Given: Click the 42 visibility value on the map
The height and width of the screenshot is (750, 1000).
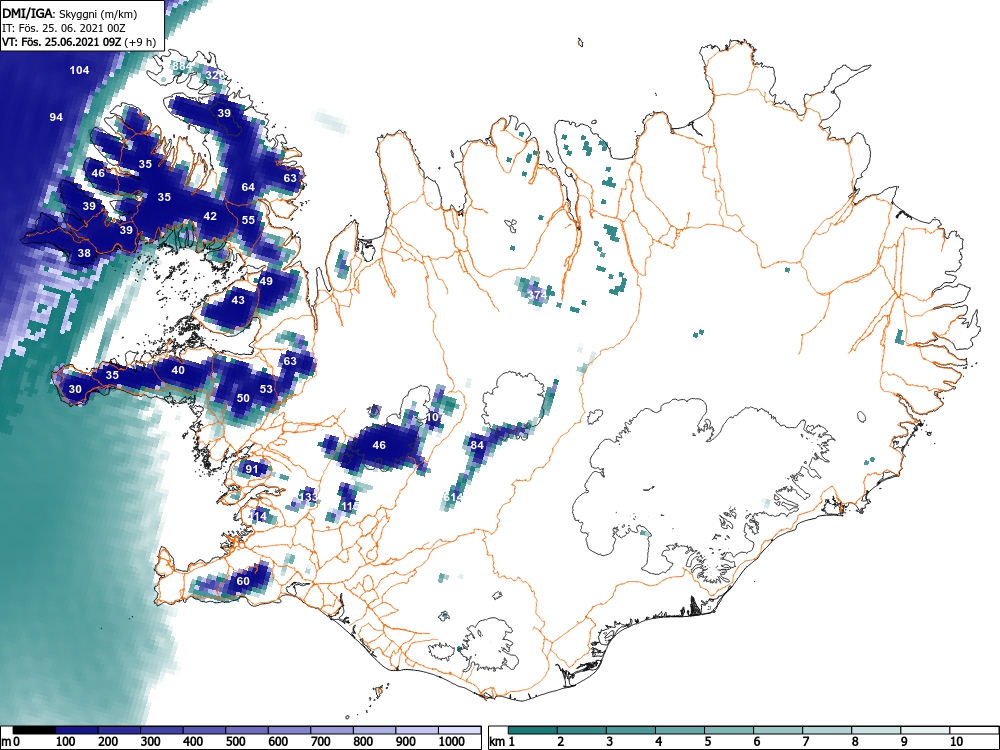Looking at the screenshot, I should [210, 216].
